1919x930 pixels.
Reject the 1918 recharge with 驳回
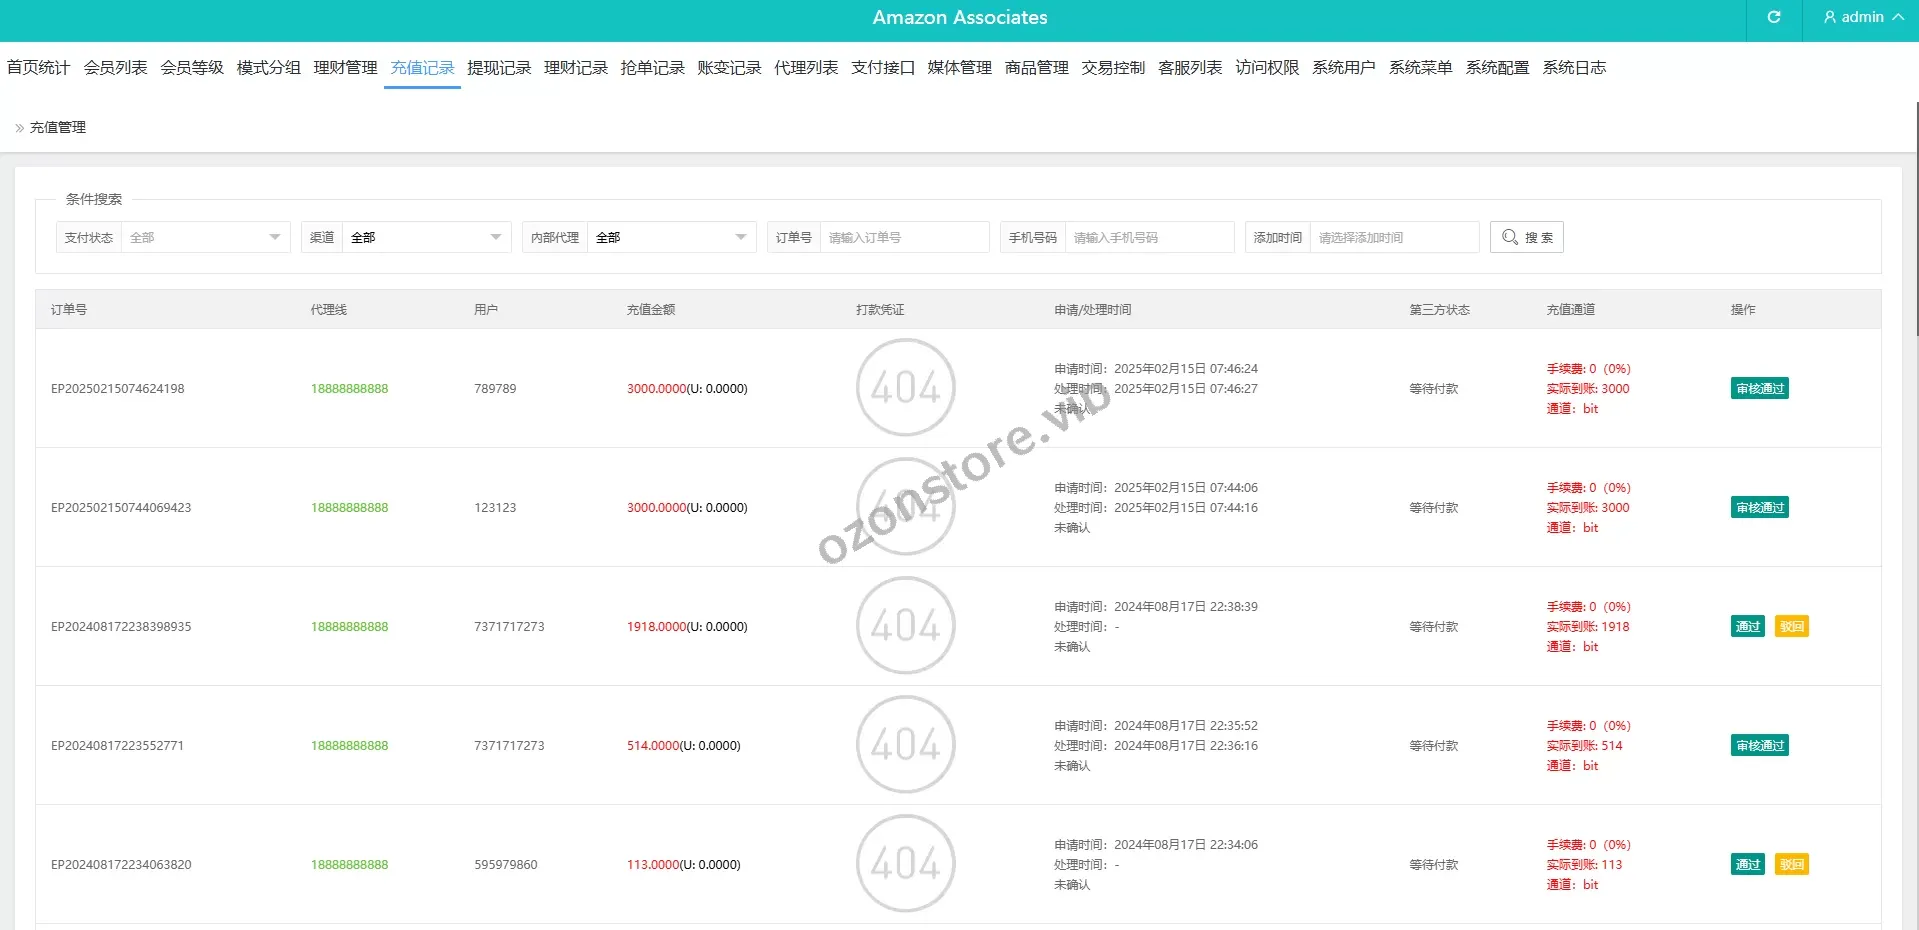pos(1791,627)
